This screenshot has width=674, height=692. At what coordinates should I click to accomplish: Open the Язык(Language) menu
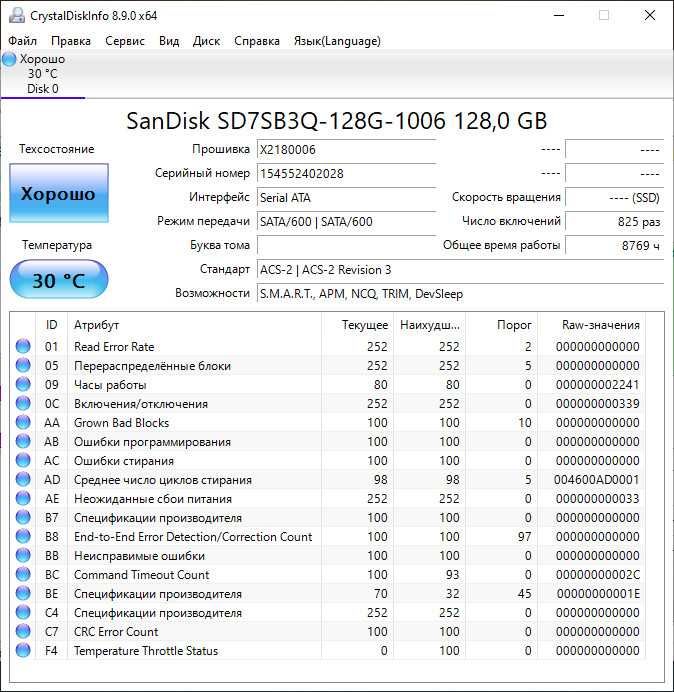click(x=337, y=41)
